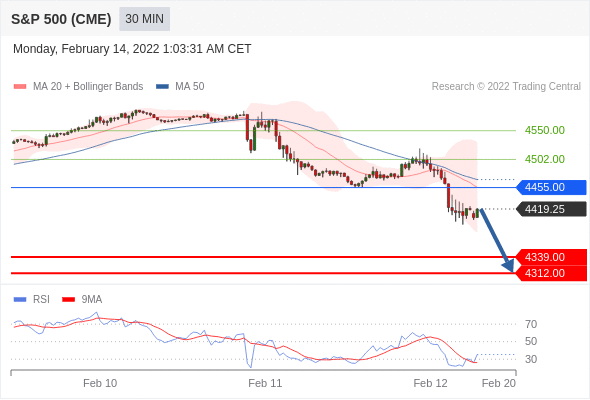Select the 4455.00 blue pivot price tag
Viewport: 590px width, 400px height.
[x=551, y=187]
